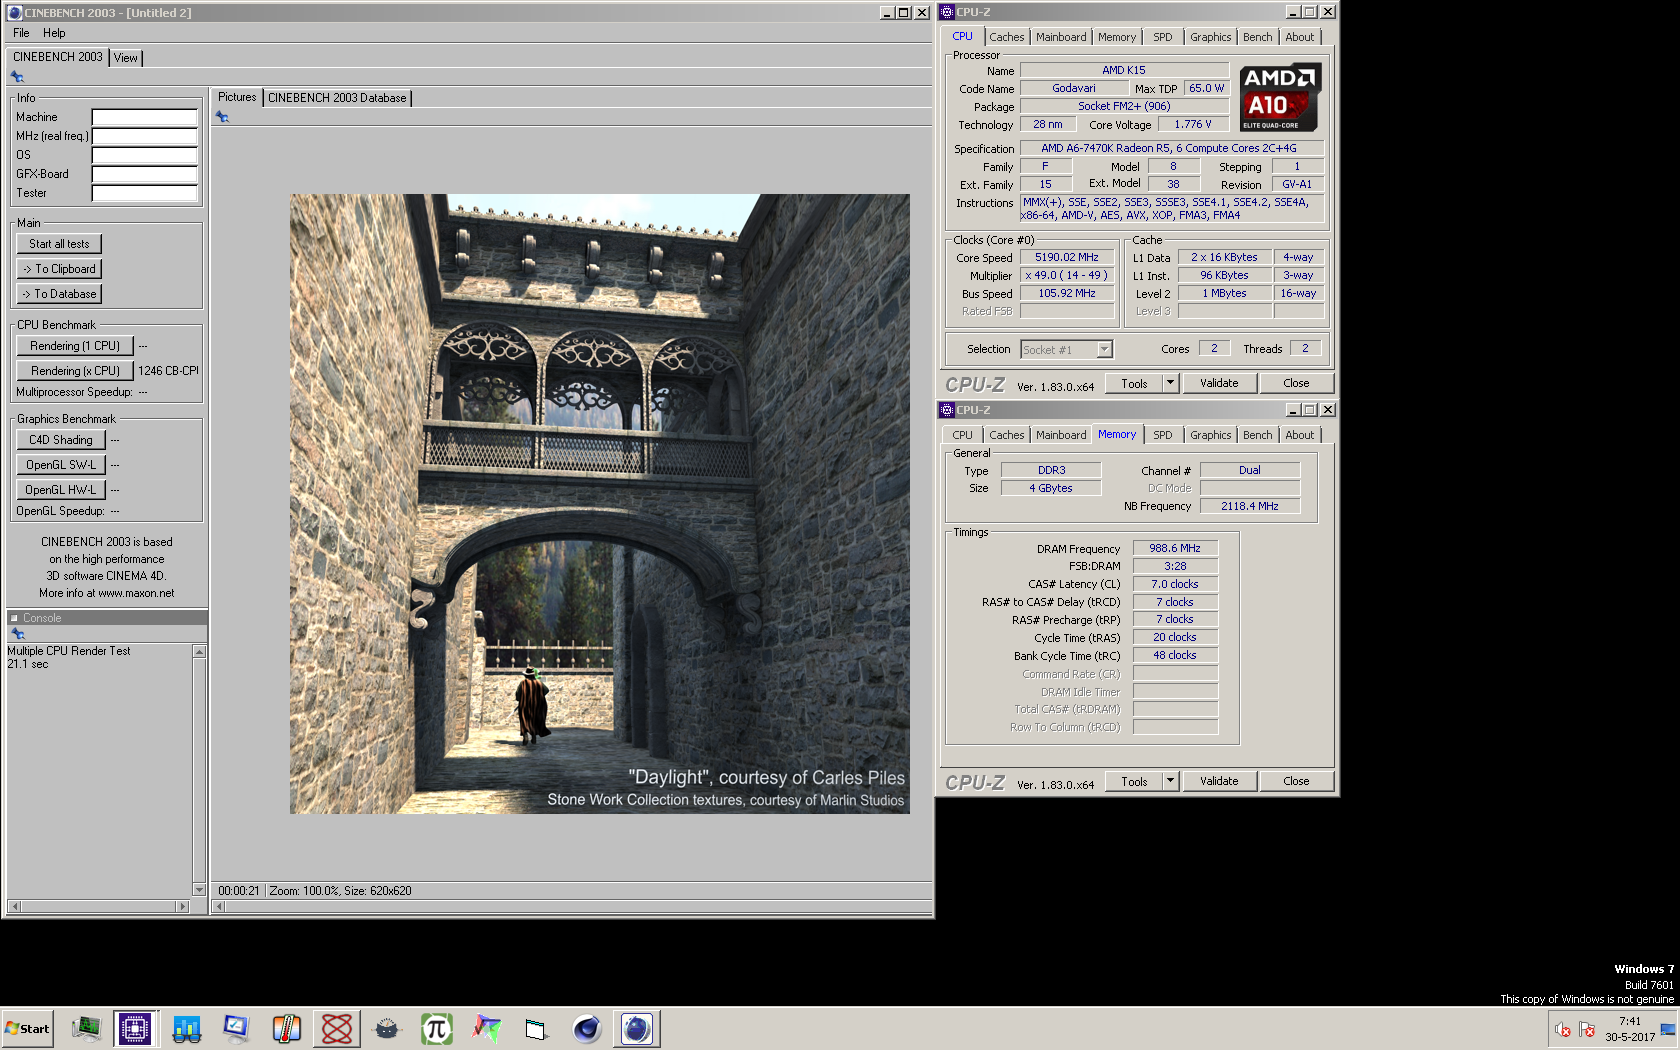Open Memory tab in upper CPU-Z window
Viewport: 1680px width, 1050px height.
1117,37
